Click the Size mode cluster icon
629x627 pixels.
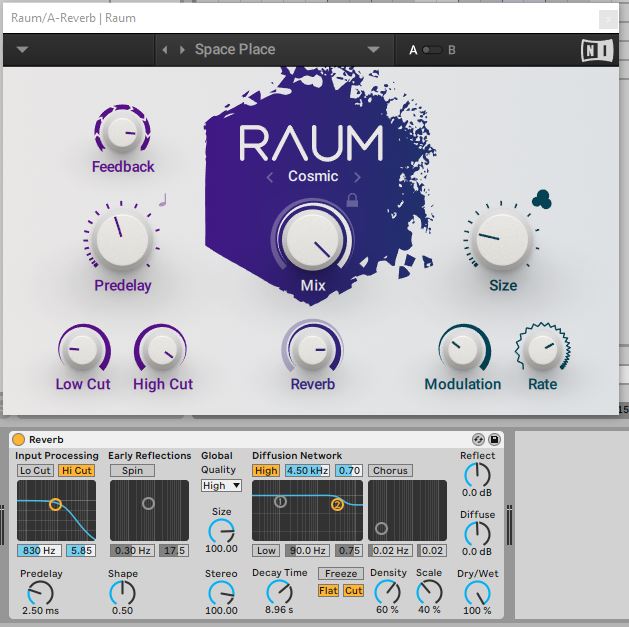point(542,199)
